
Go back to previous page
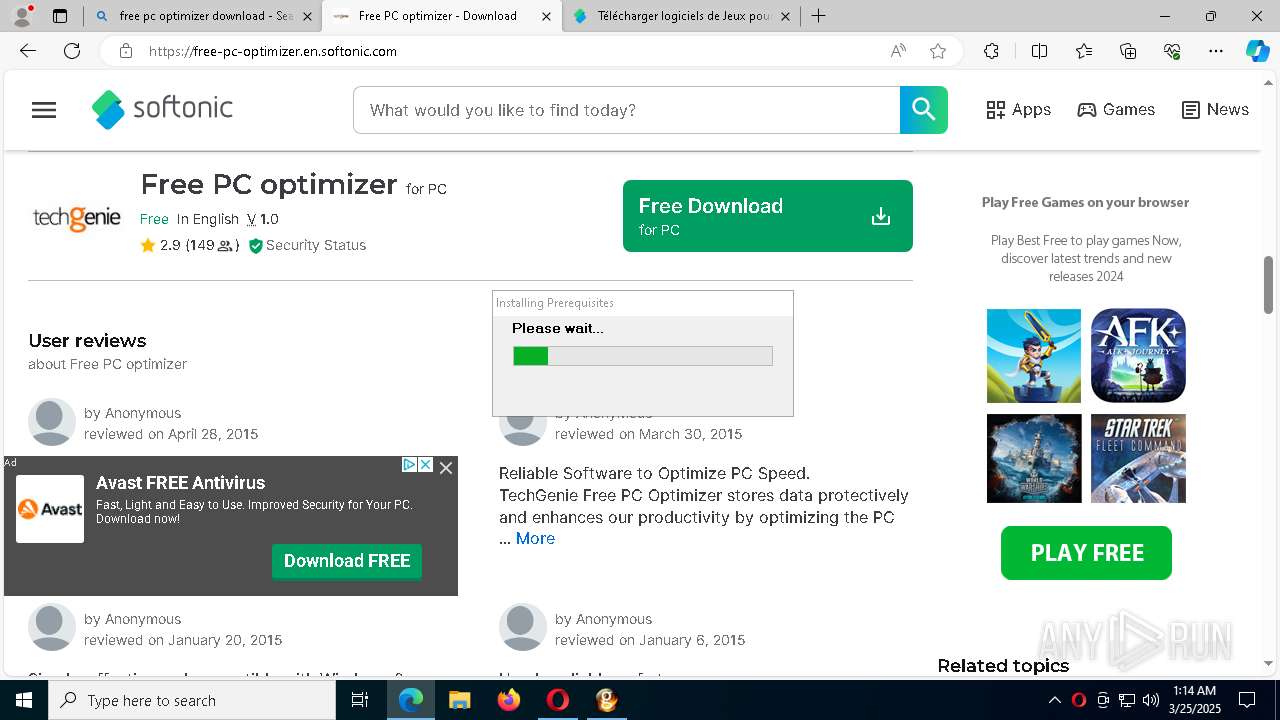pyautogui.click(x=28, y=51)
